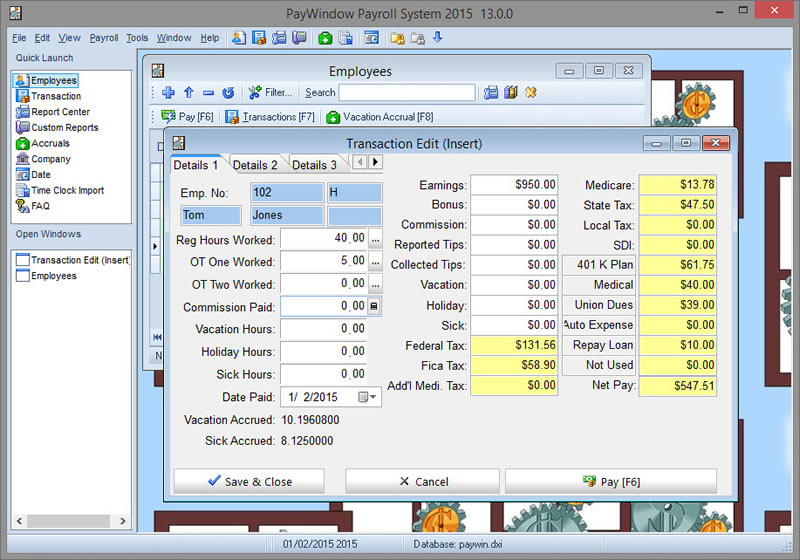Delete employee with blue minus icon
800x560 pixels.
tap(208, 93)
